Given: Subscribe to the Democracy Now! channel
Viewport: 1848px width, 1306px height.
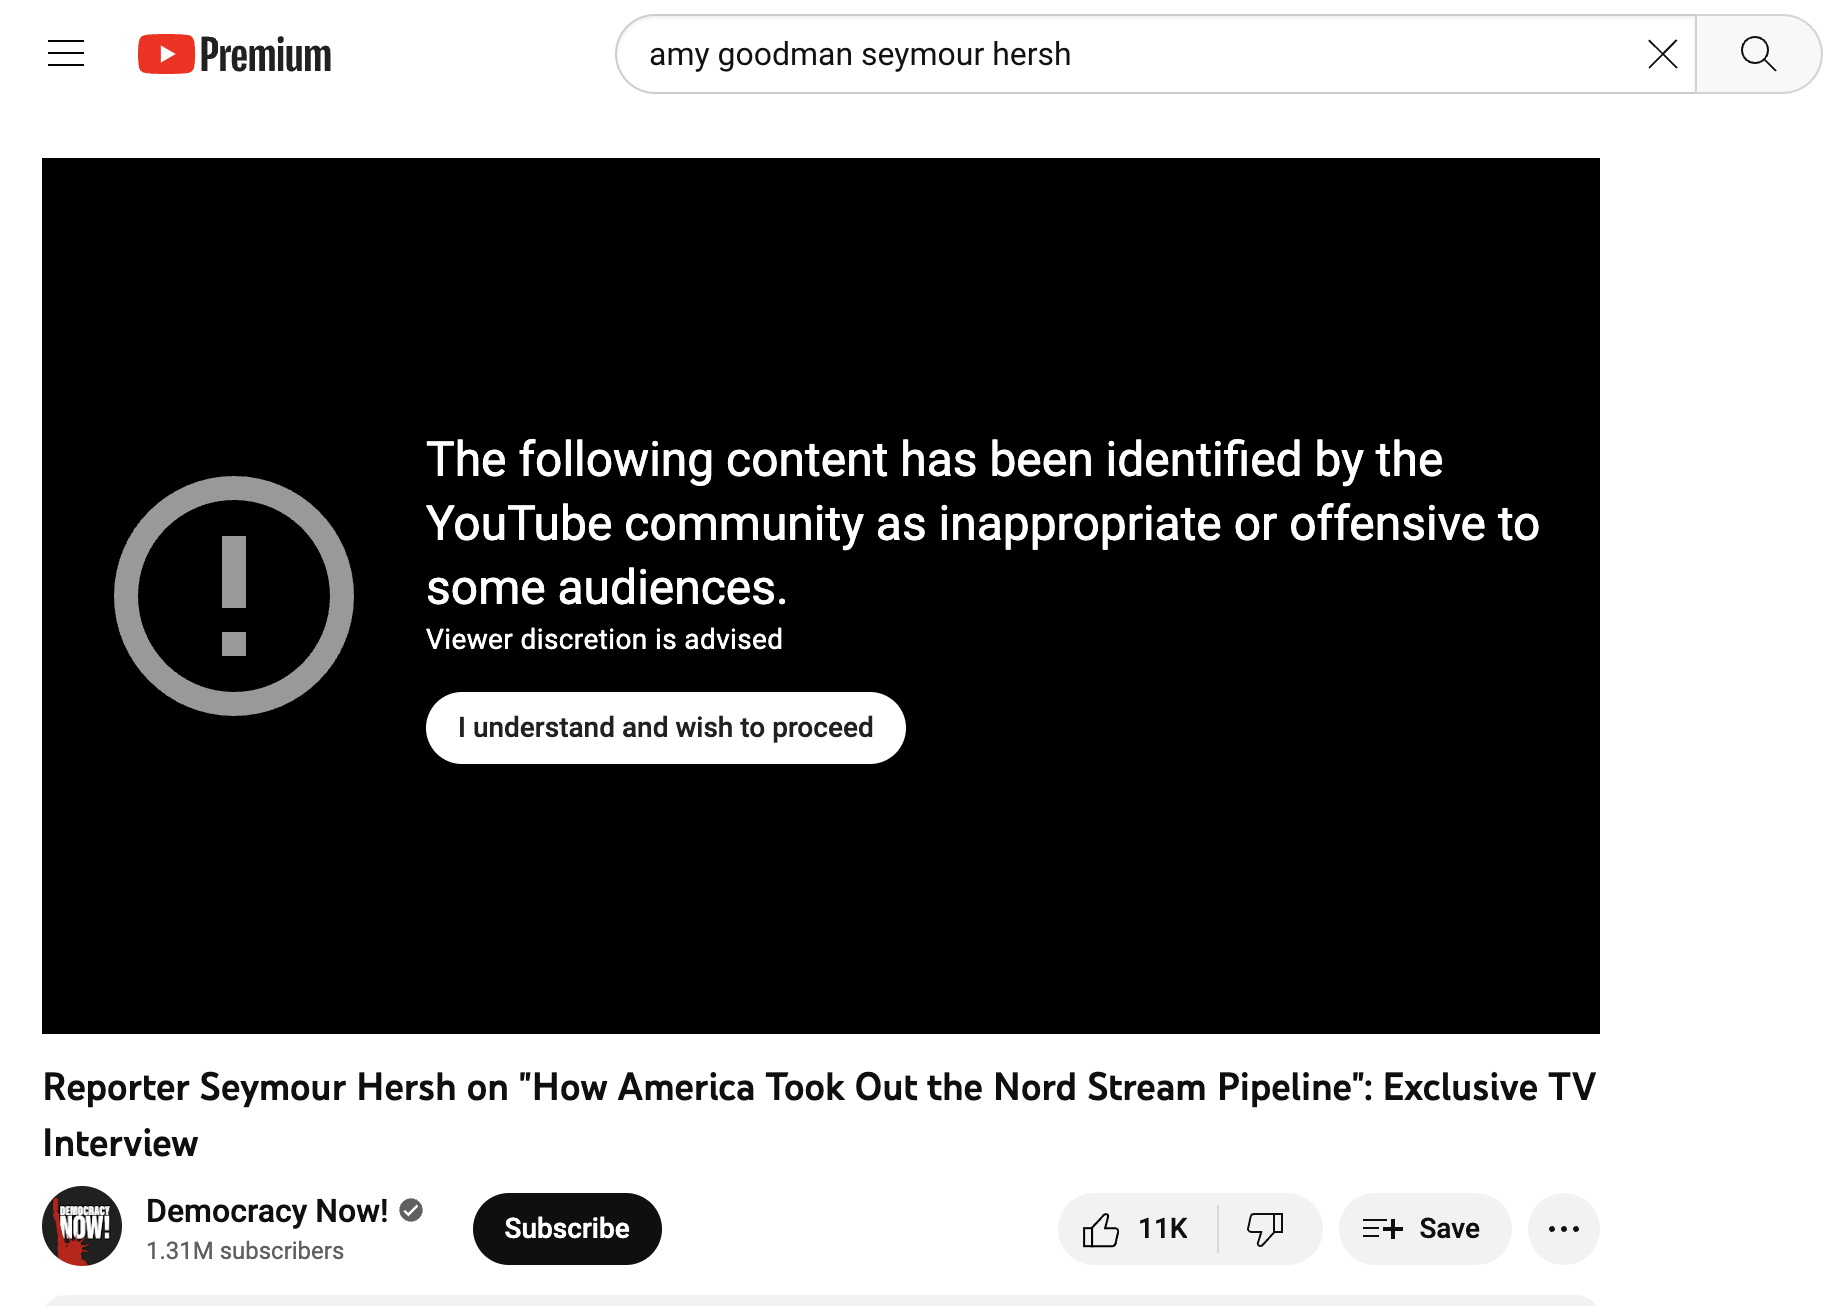Looking at the screenshot, I should pyautogui.click(x=567, y=1229).
